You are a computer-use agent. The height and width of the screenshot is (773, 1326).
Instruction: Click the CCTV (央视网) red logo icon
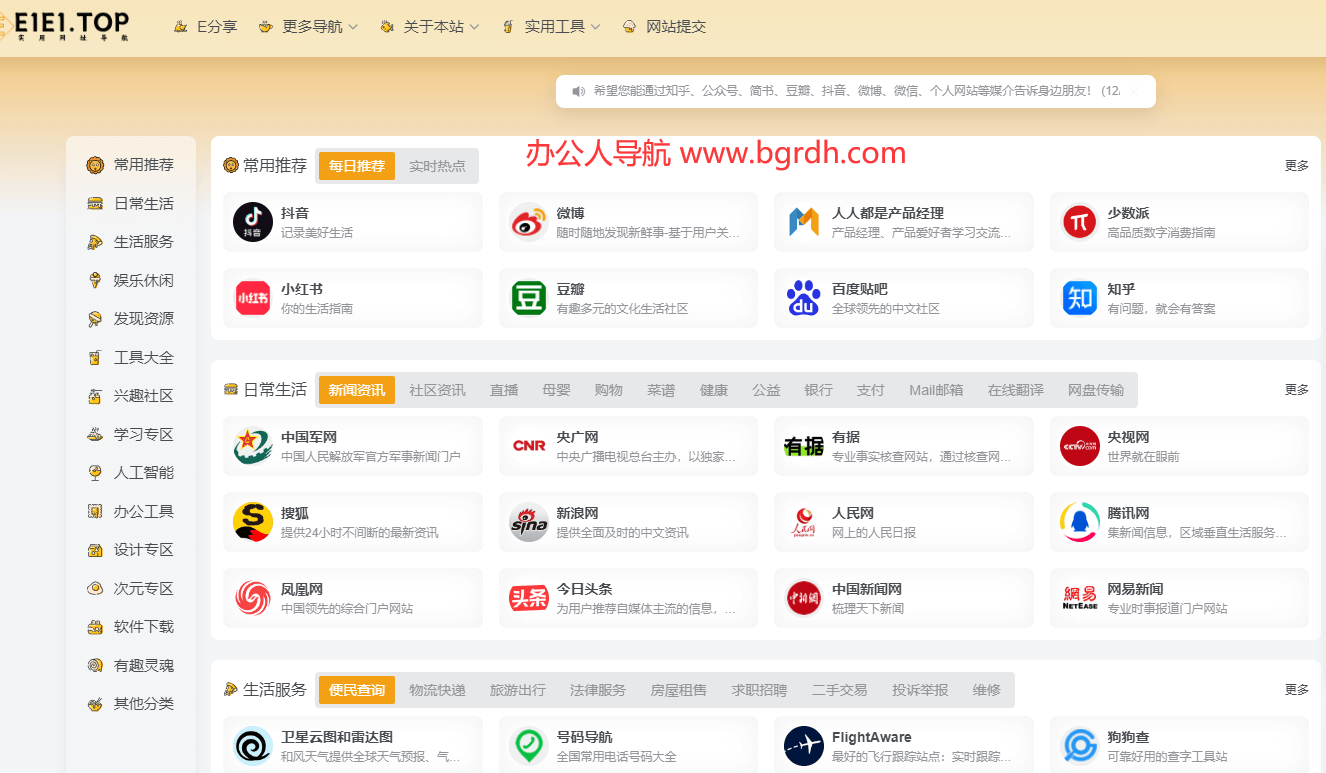click(1079, 446)
